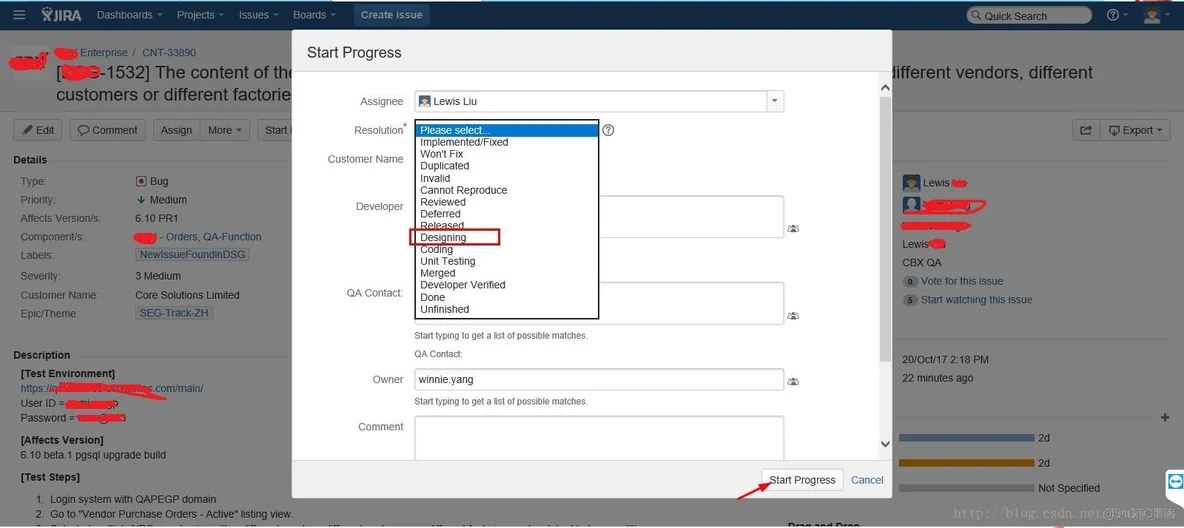This screenshot has width=1184, height=528.
Task: Focus the Comment text area
Action: pos(598,437)
